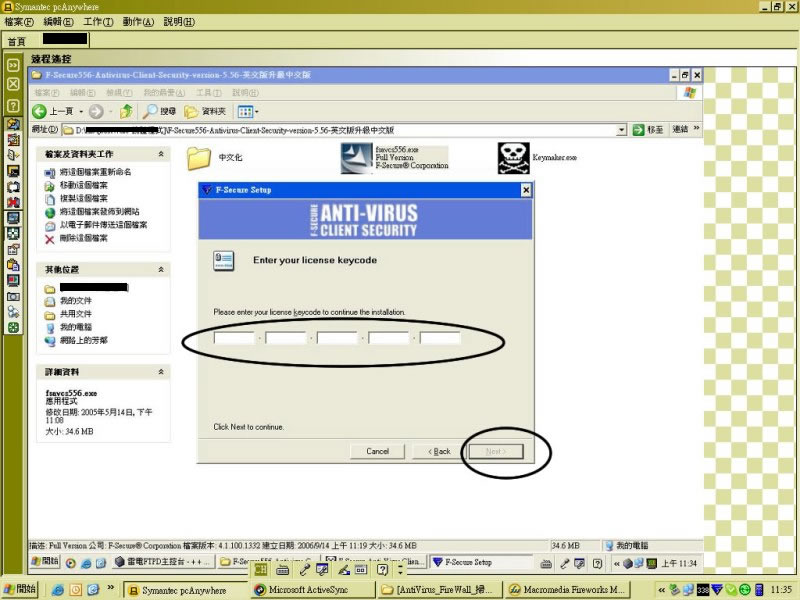
Task: Click Back in F-Secure Setup
Action: click(439, 452)
